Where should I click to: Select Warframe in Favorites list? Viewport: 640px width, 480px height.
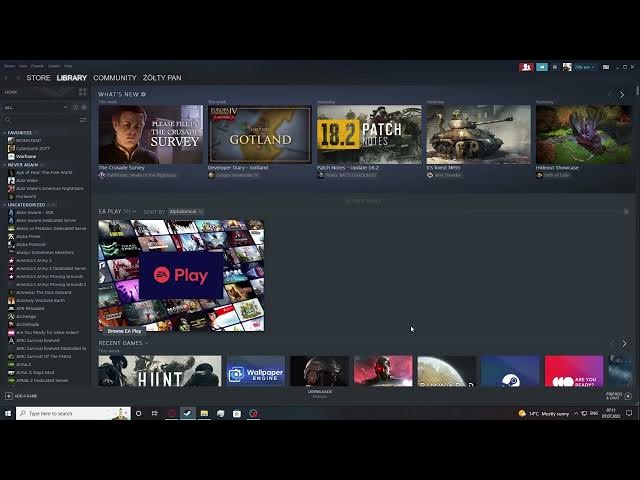click(x=26, y=156)
